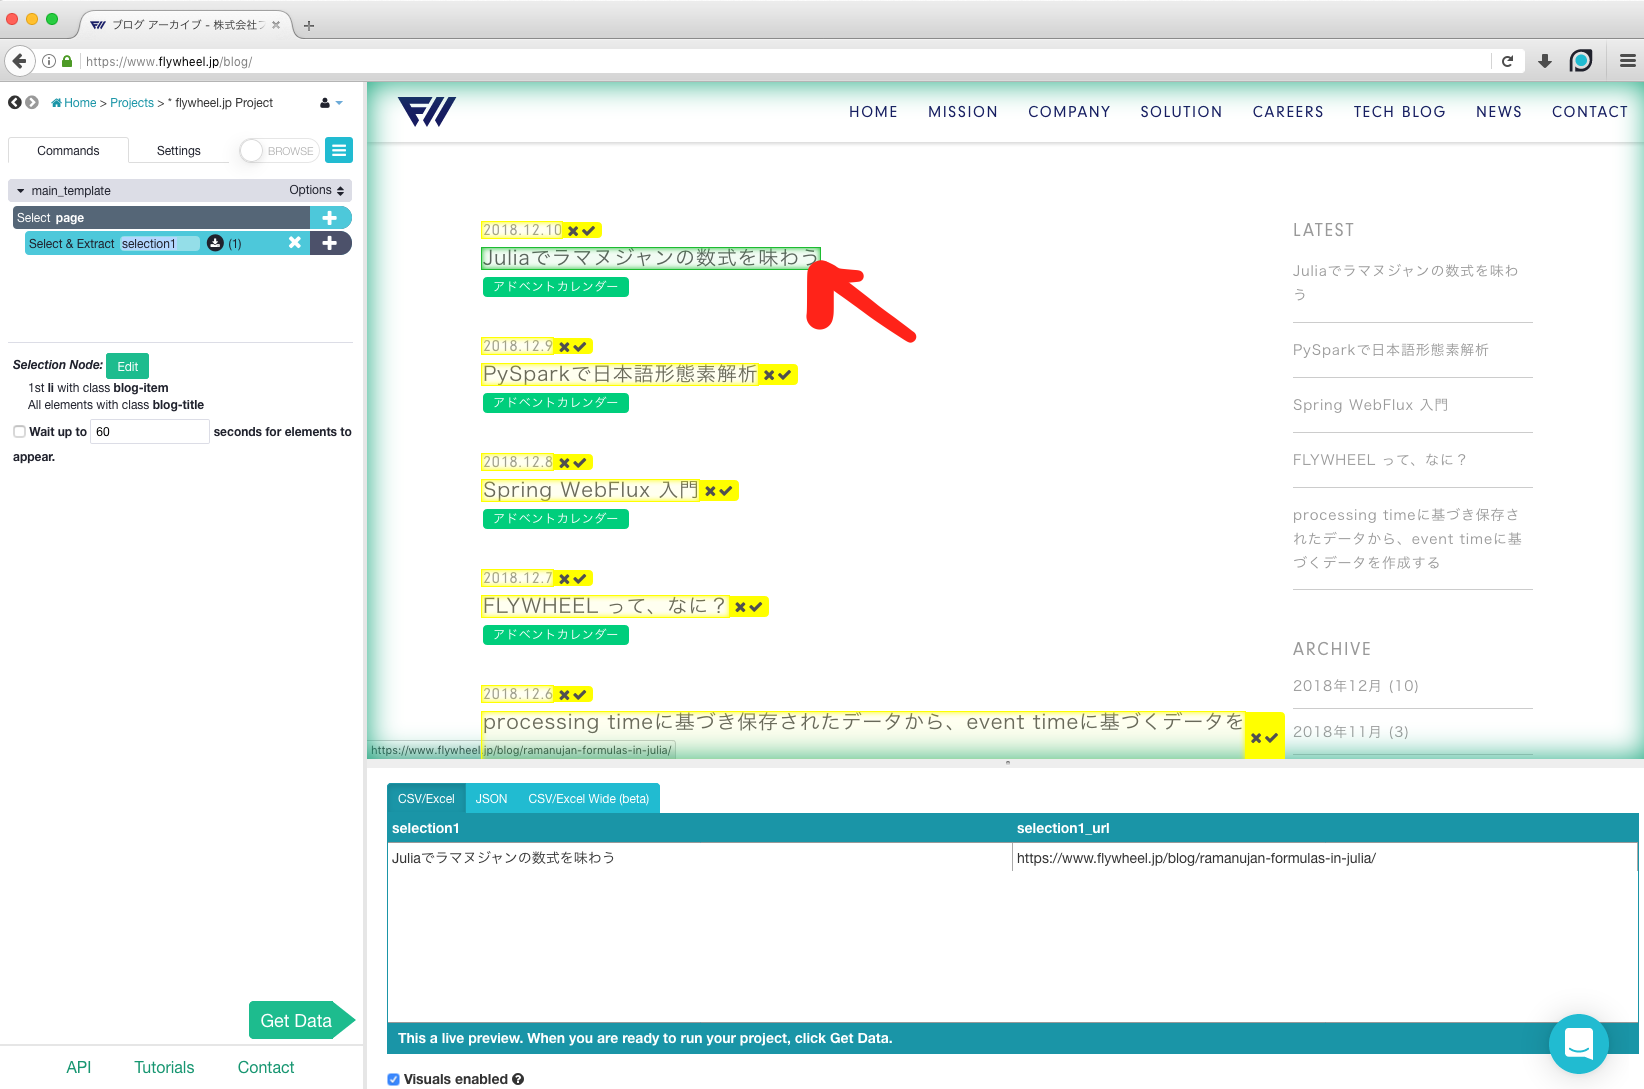The width and height of the screenshot is (1644, 1089).
Task: Switch to the Commands tab
Action: 68,150
